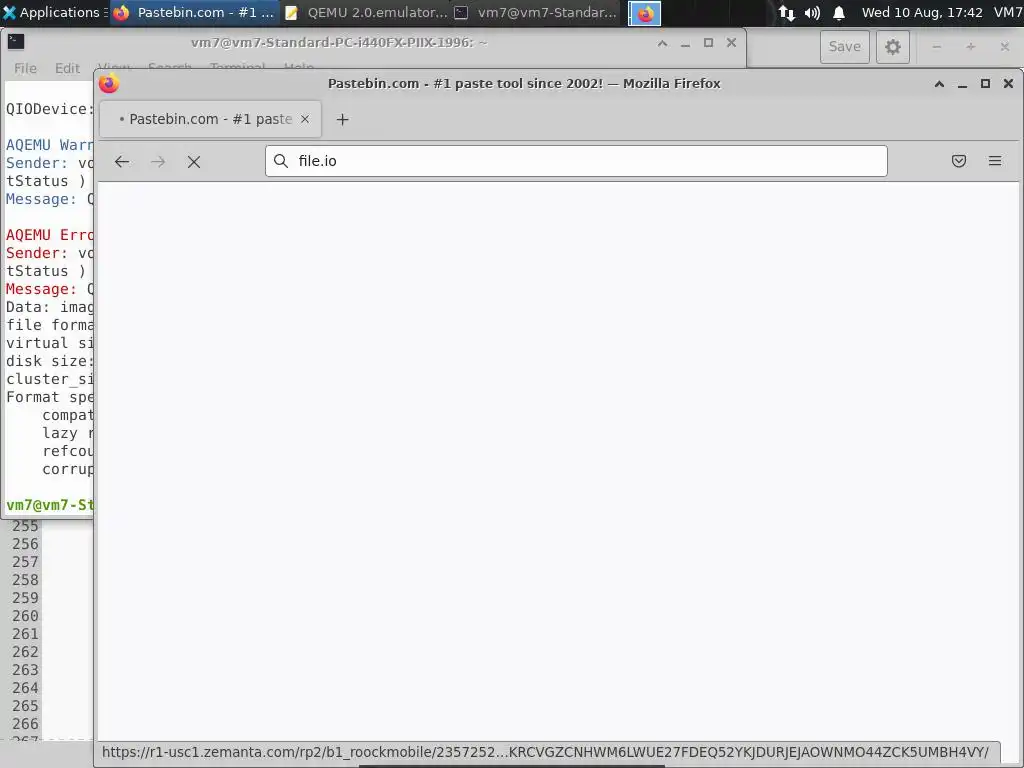Close the Firefox window
Viewport: 1024px width, 768px height.
(1008, 84)
